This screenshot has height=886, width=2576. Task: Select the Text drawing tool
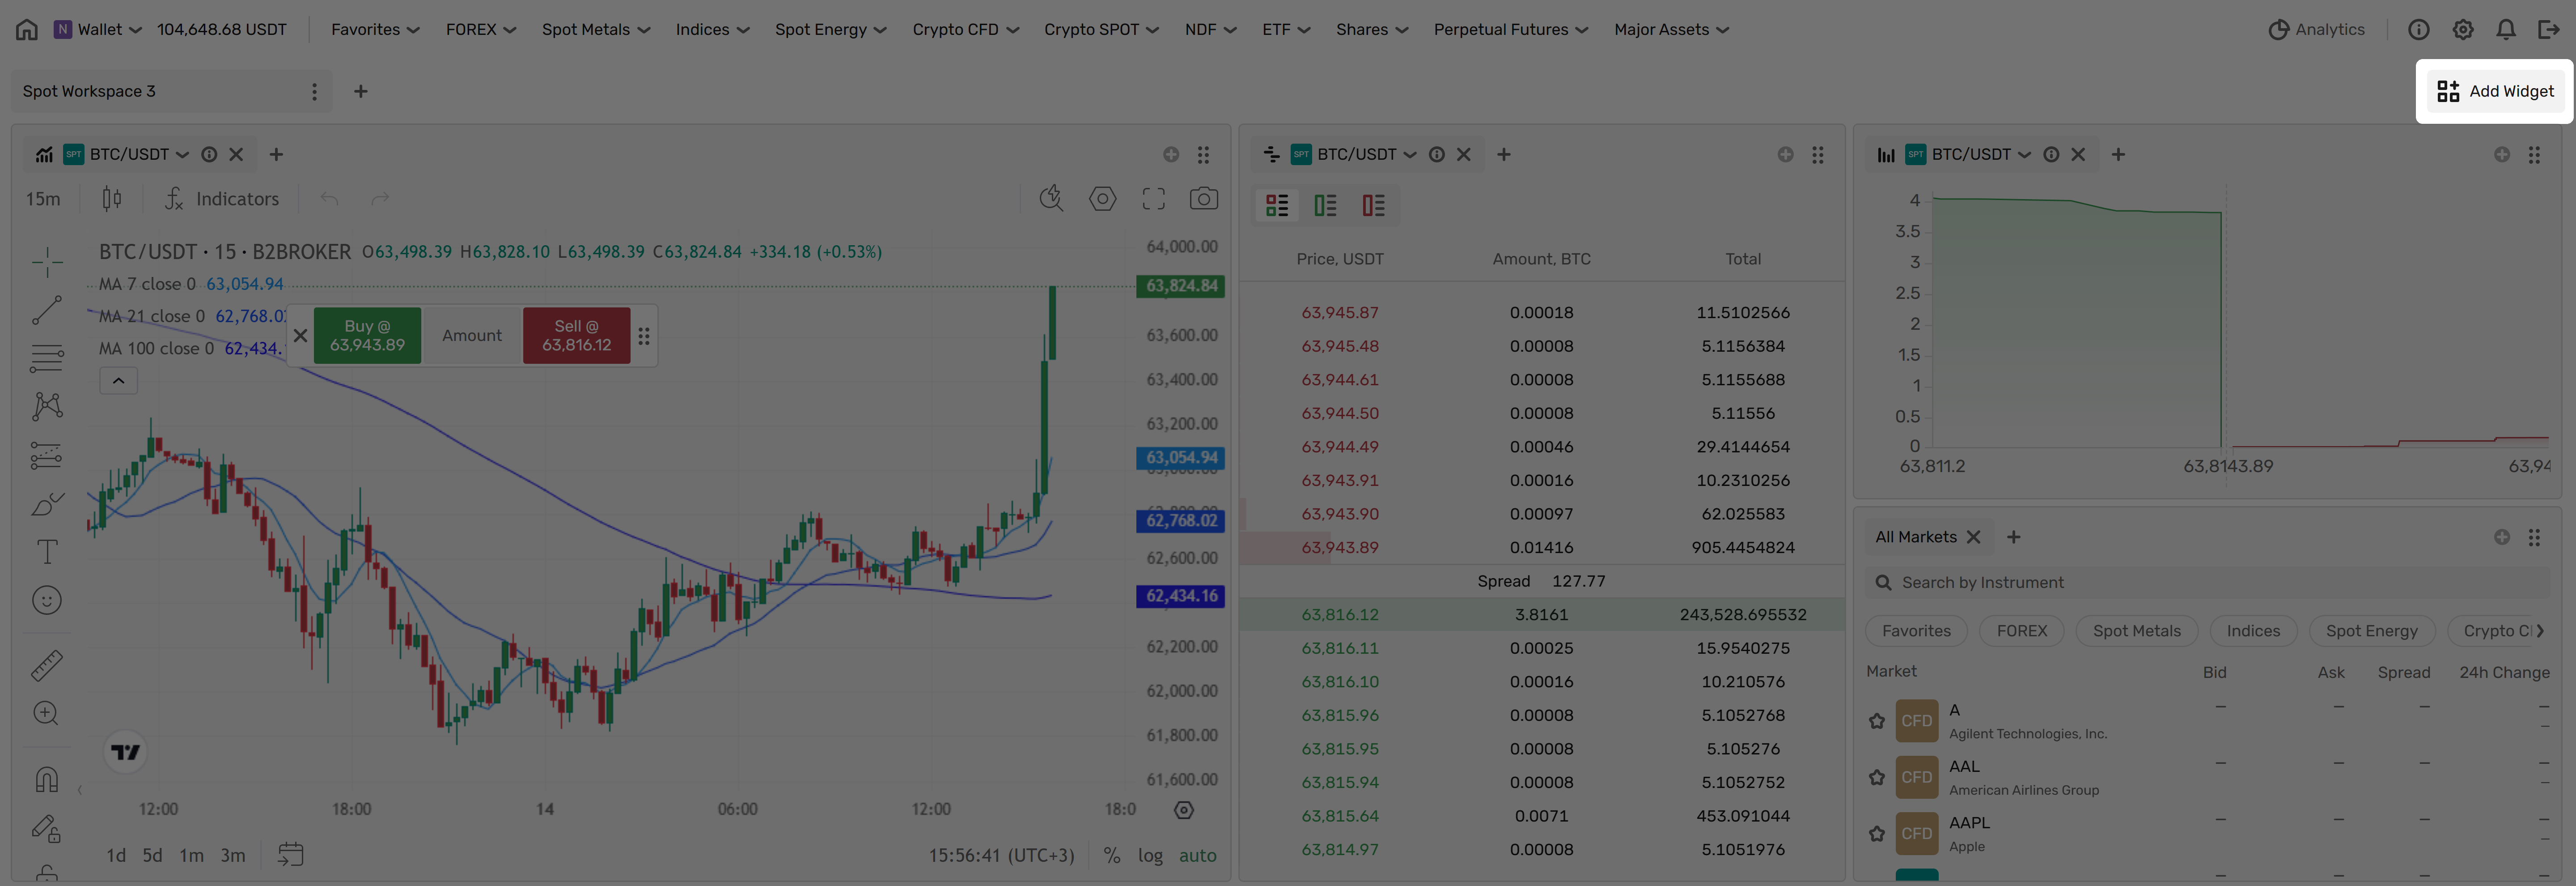[x=47, y=552]
